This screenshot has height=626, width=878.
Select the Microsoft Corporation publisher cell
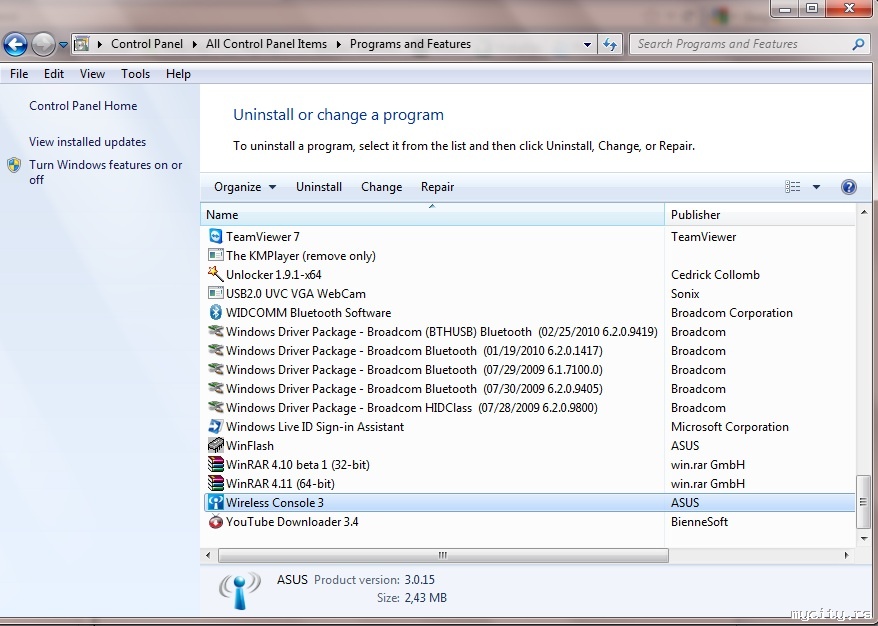(730, 427)
